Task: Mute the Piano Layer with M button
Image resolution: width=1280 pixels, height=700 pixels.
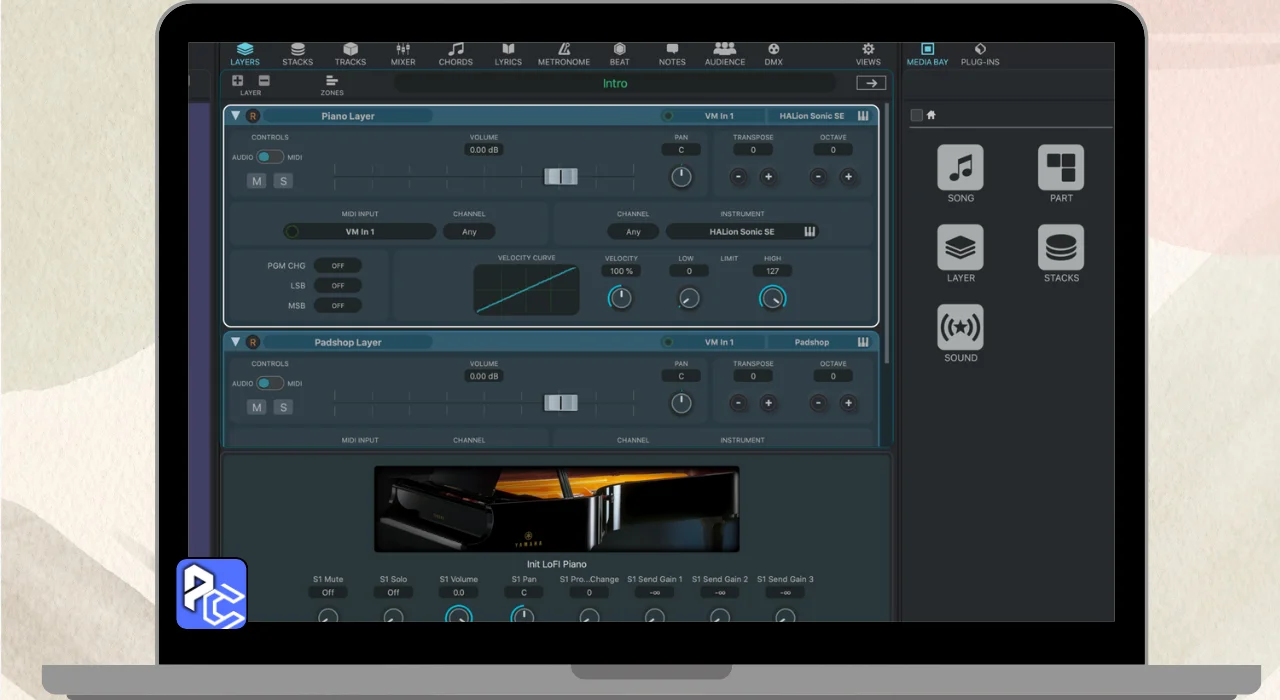Action: (x=257, y=181)
